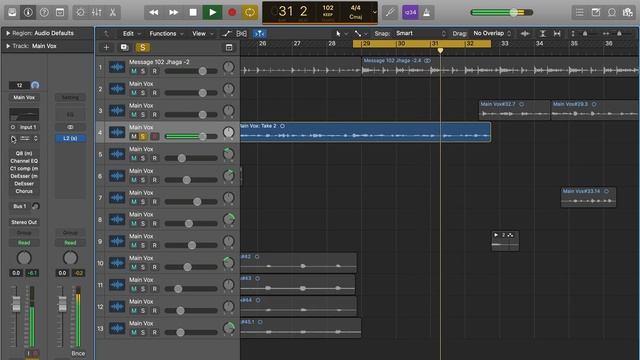Open the Editors scissors icon
Image resolution: width=640 pixels, height=360 pixels.
pos(113,12)
